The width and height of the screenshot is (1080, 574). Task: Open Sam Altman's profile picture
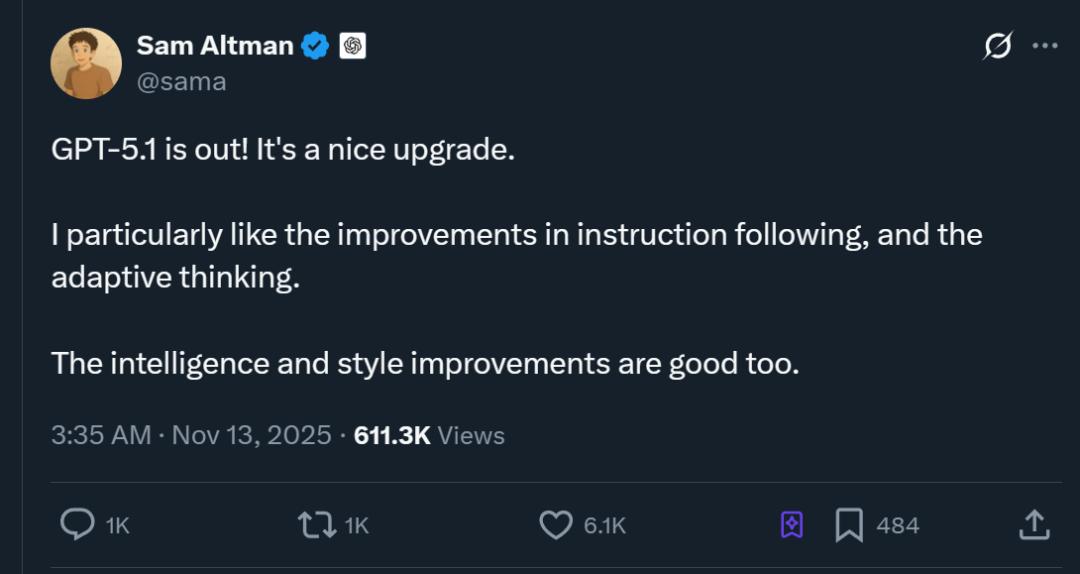(x=86, y=63)
